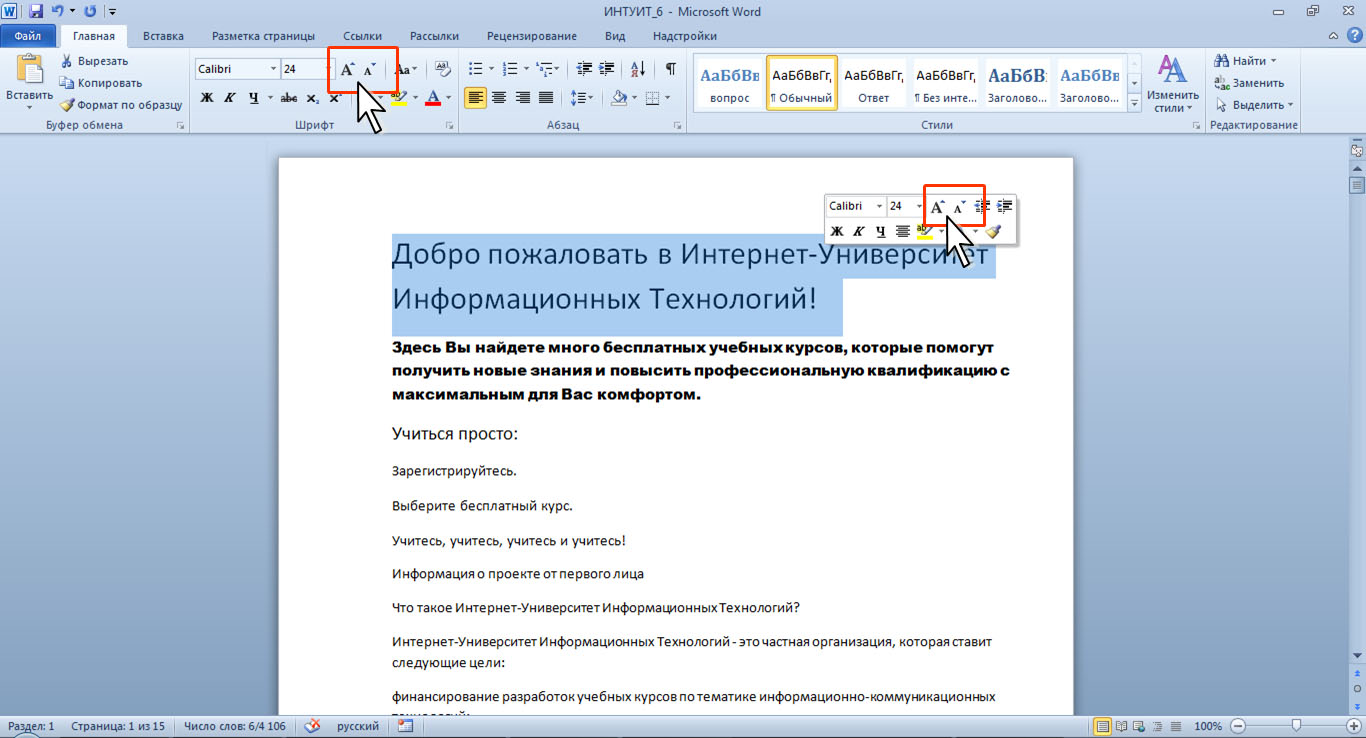Screen dimensions: 1366x738
Task: Grow font size in the ribbon
Action: [348, 69]
